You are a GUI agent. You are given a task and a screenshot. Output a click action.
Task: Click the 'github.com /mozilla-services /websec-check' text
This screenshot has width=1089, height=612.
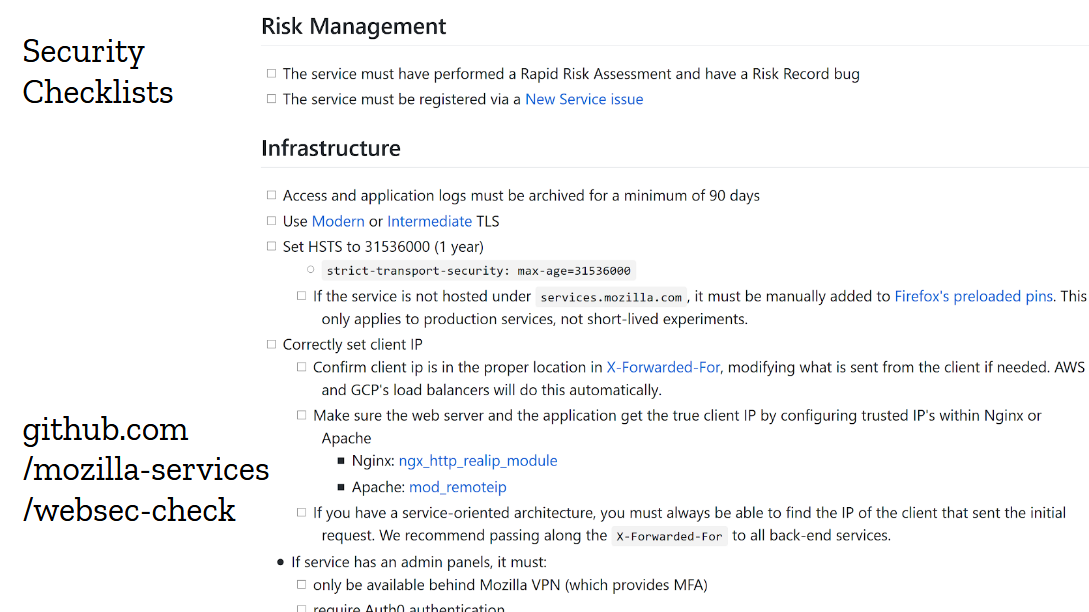tap(146, 470)
